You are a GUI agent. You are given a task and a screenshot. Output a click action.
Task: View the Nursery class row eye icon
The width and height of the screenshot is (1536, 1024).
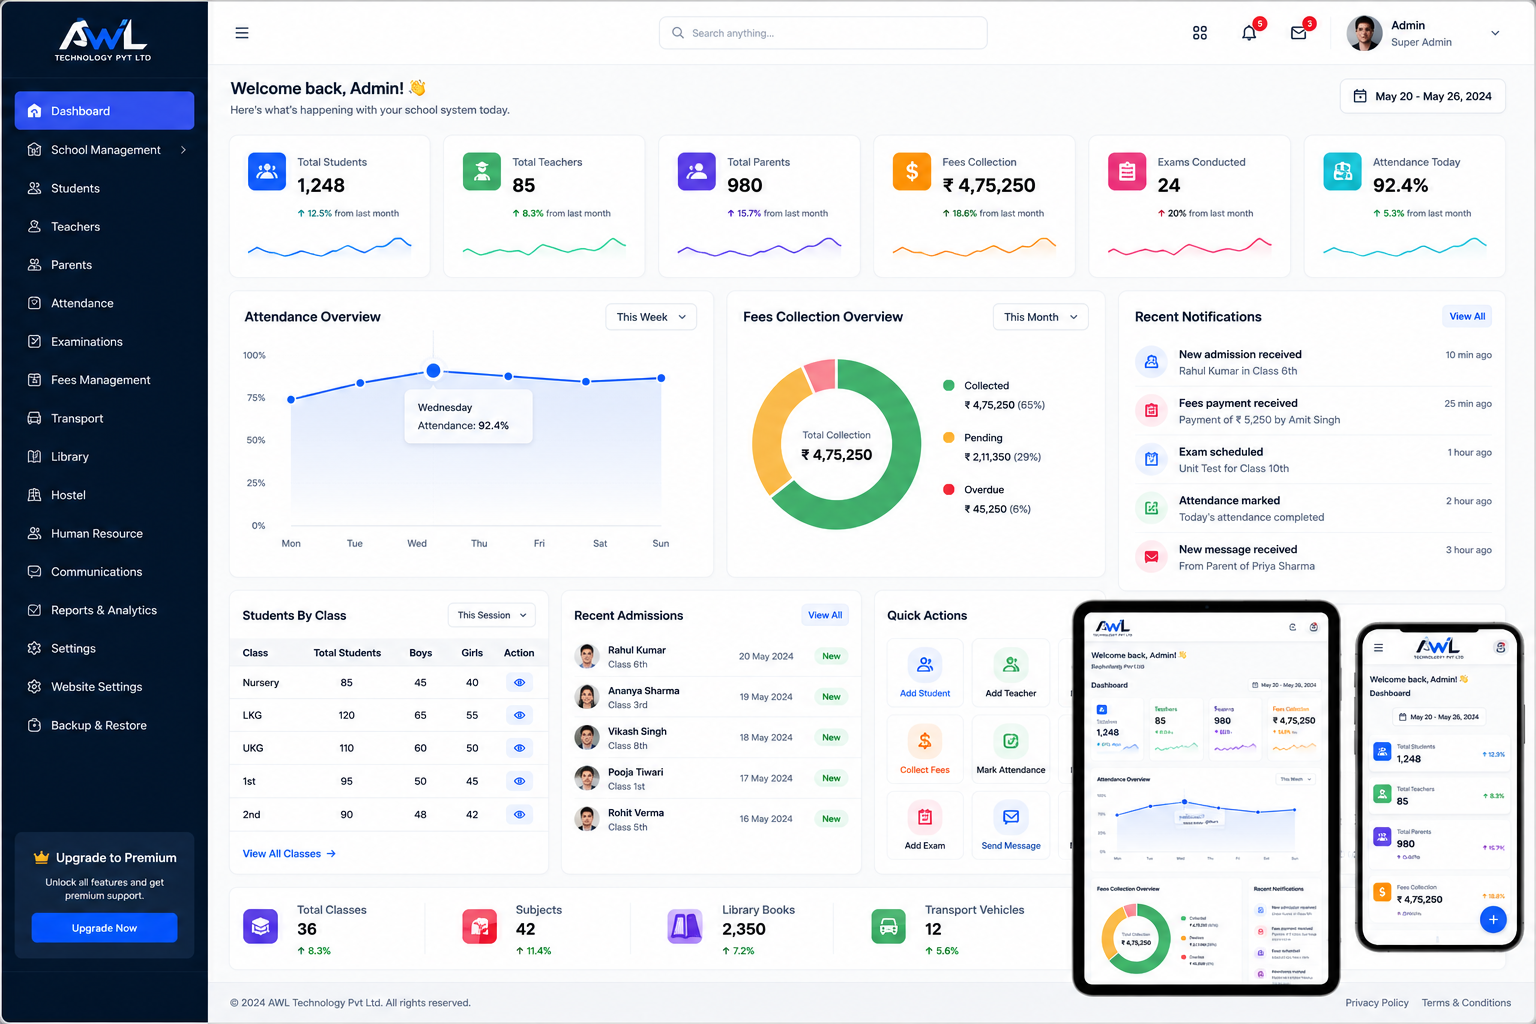519,683
